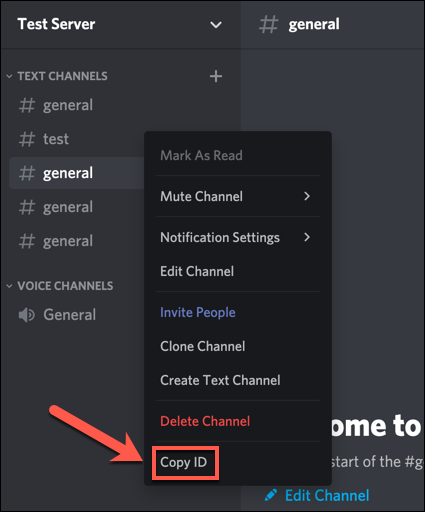Collapse the TEXT CHANNELS category
Image resolution: width=425 pixels, height=512 pixels.
coord(9,76)
